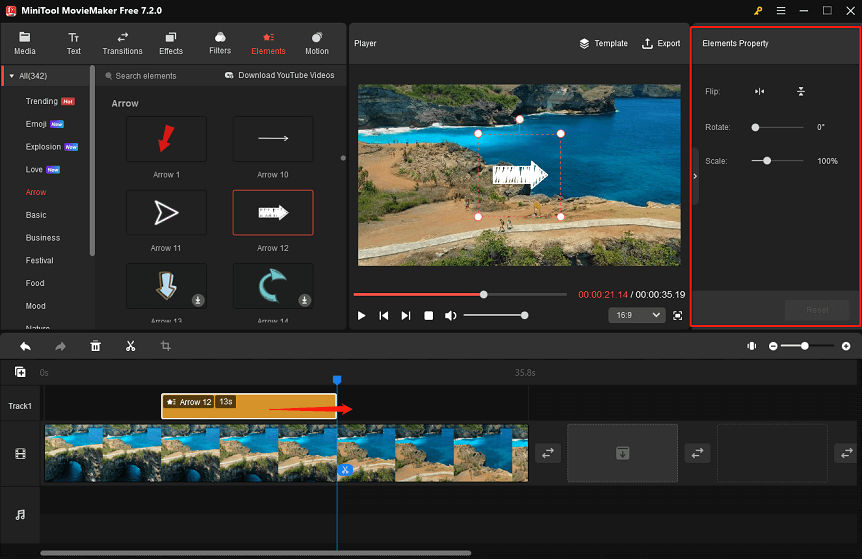Screen dimensions: 862x559
Task: Go to previous frame
Action: pyautogui.click(x=384, y=316)
